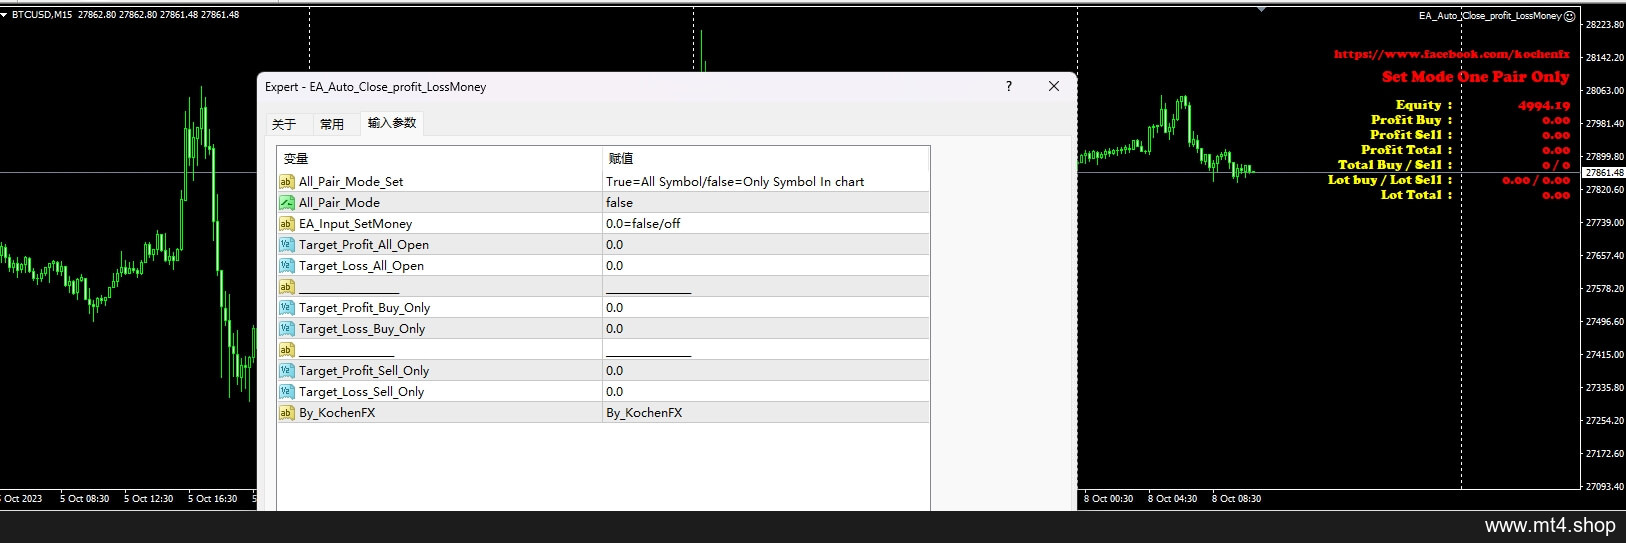Click the Target_Profit_All_Open number icon

(286, 245)
